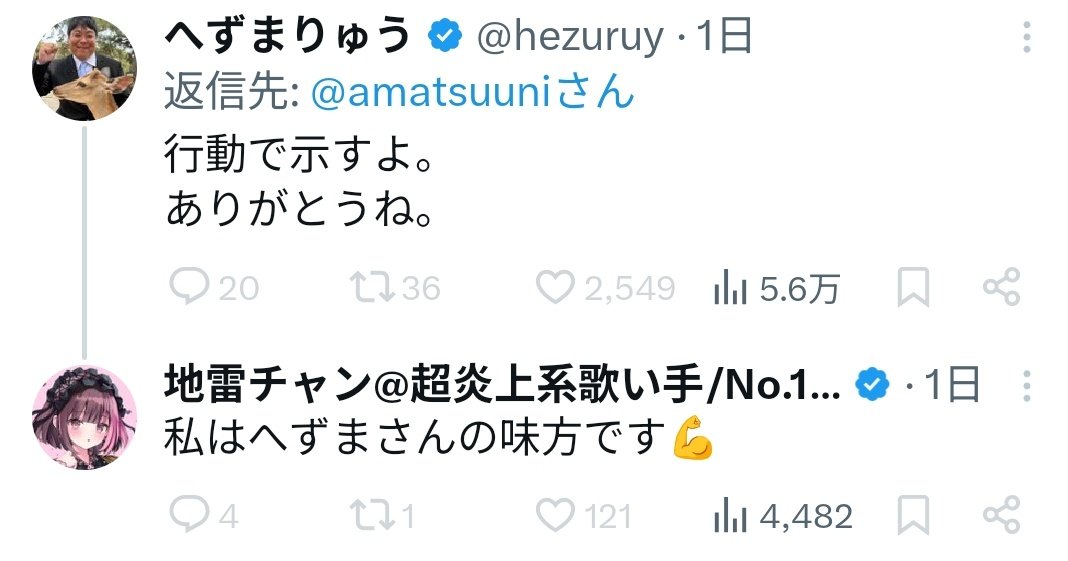The image size is (1068, 561).
Task: Like the tweet with 2,549 likes
Action: 554,288
